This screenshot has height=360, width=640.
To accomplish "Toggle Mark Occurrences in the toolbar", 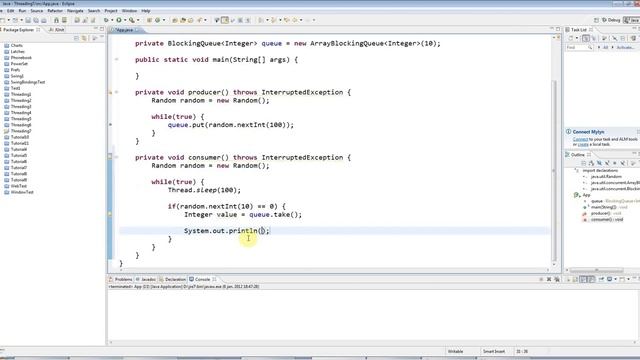I will point(224,20).
